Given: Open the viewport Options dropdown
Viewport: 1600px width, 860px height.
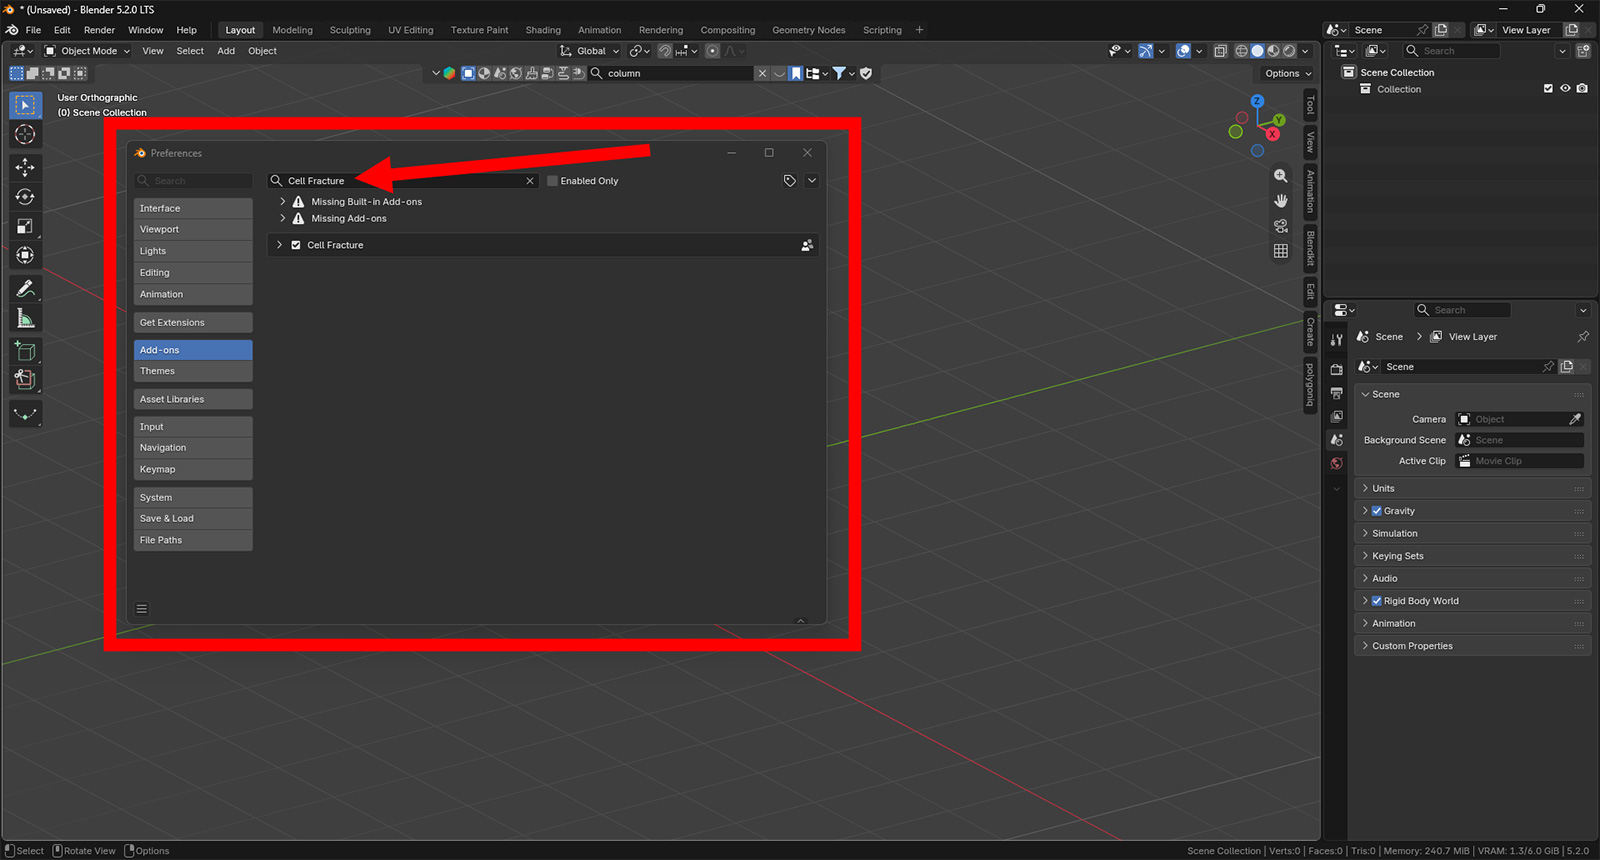Looking at the screenshot, I should tap(1287, 74).
